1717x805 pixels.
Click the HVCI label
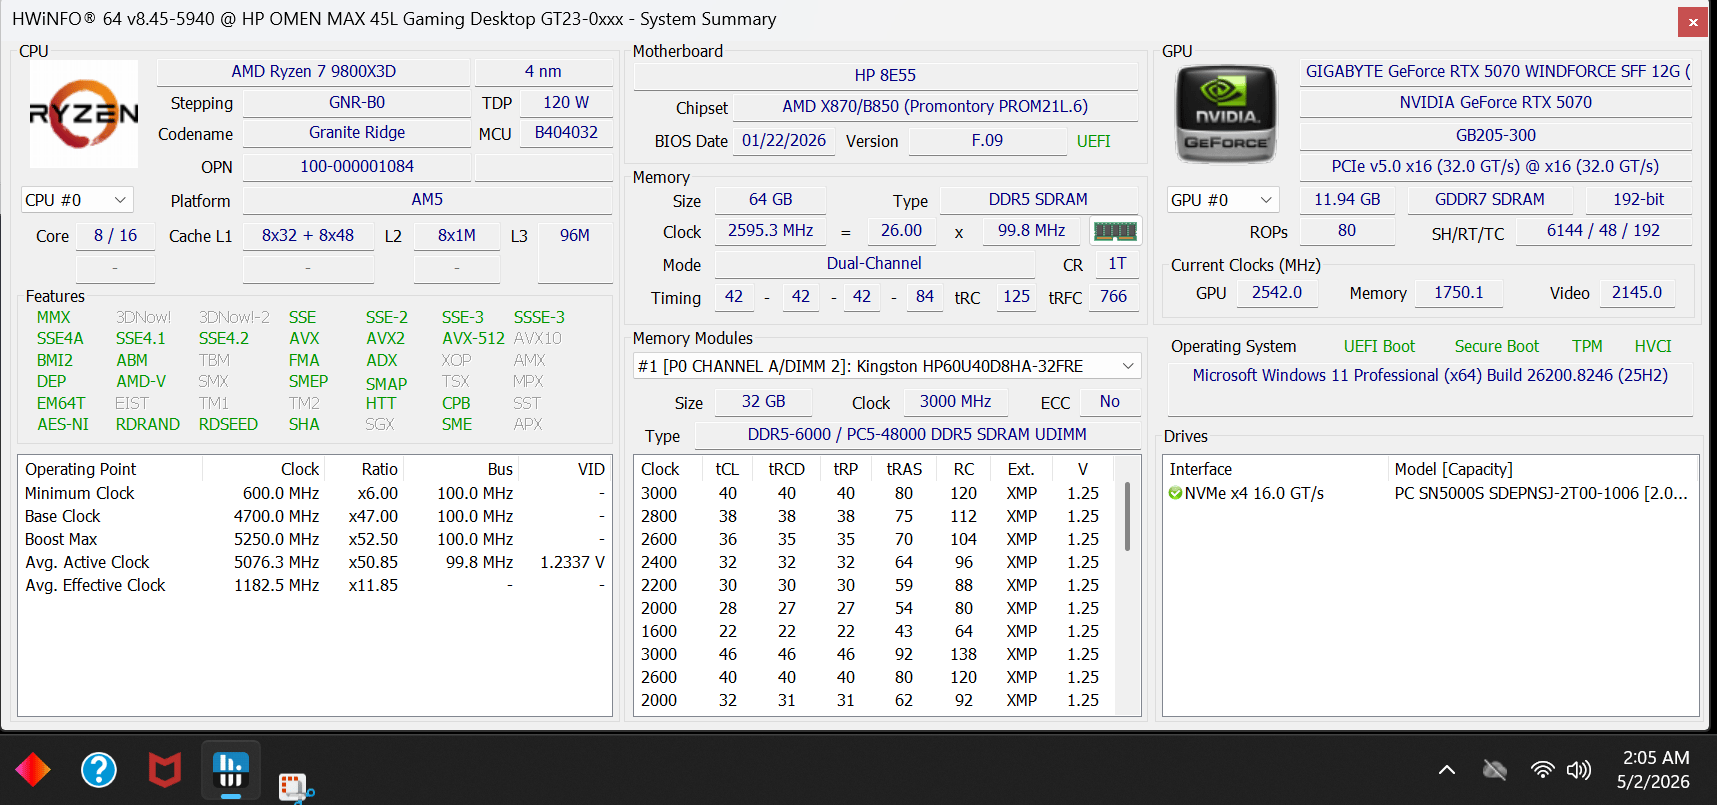[x=1653, y=347]
